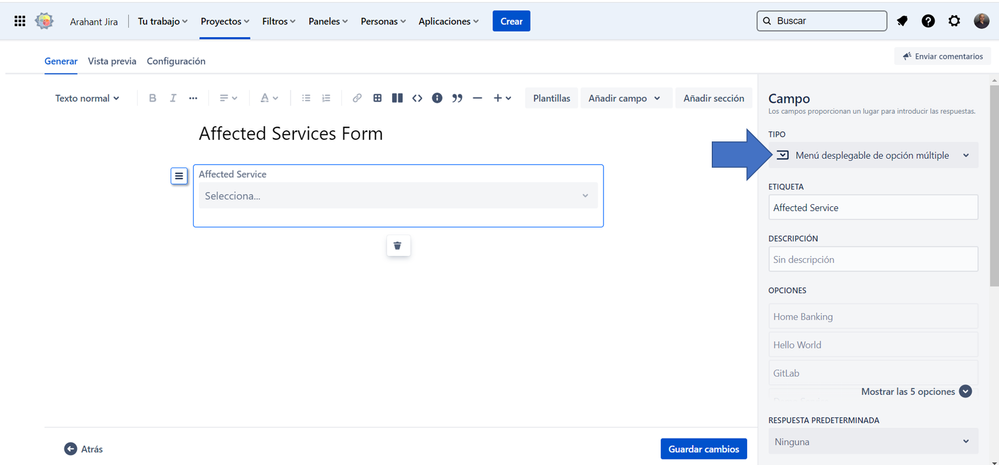
Task: Click the Affected Services Form title
Action: point(291,134)
